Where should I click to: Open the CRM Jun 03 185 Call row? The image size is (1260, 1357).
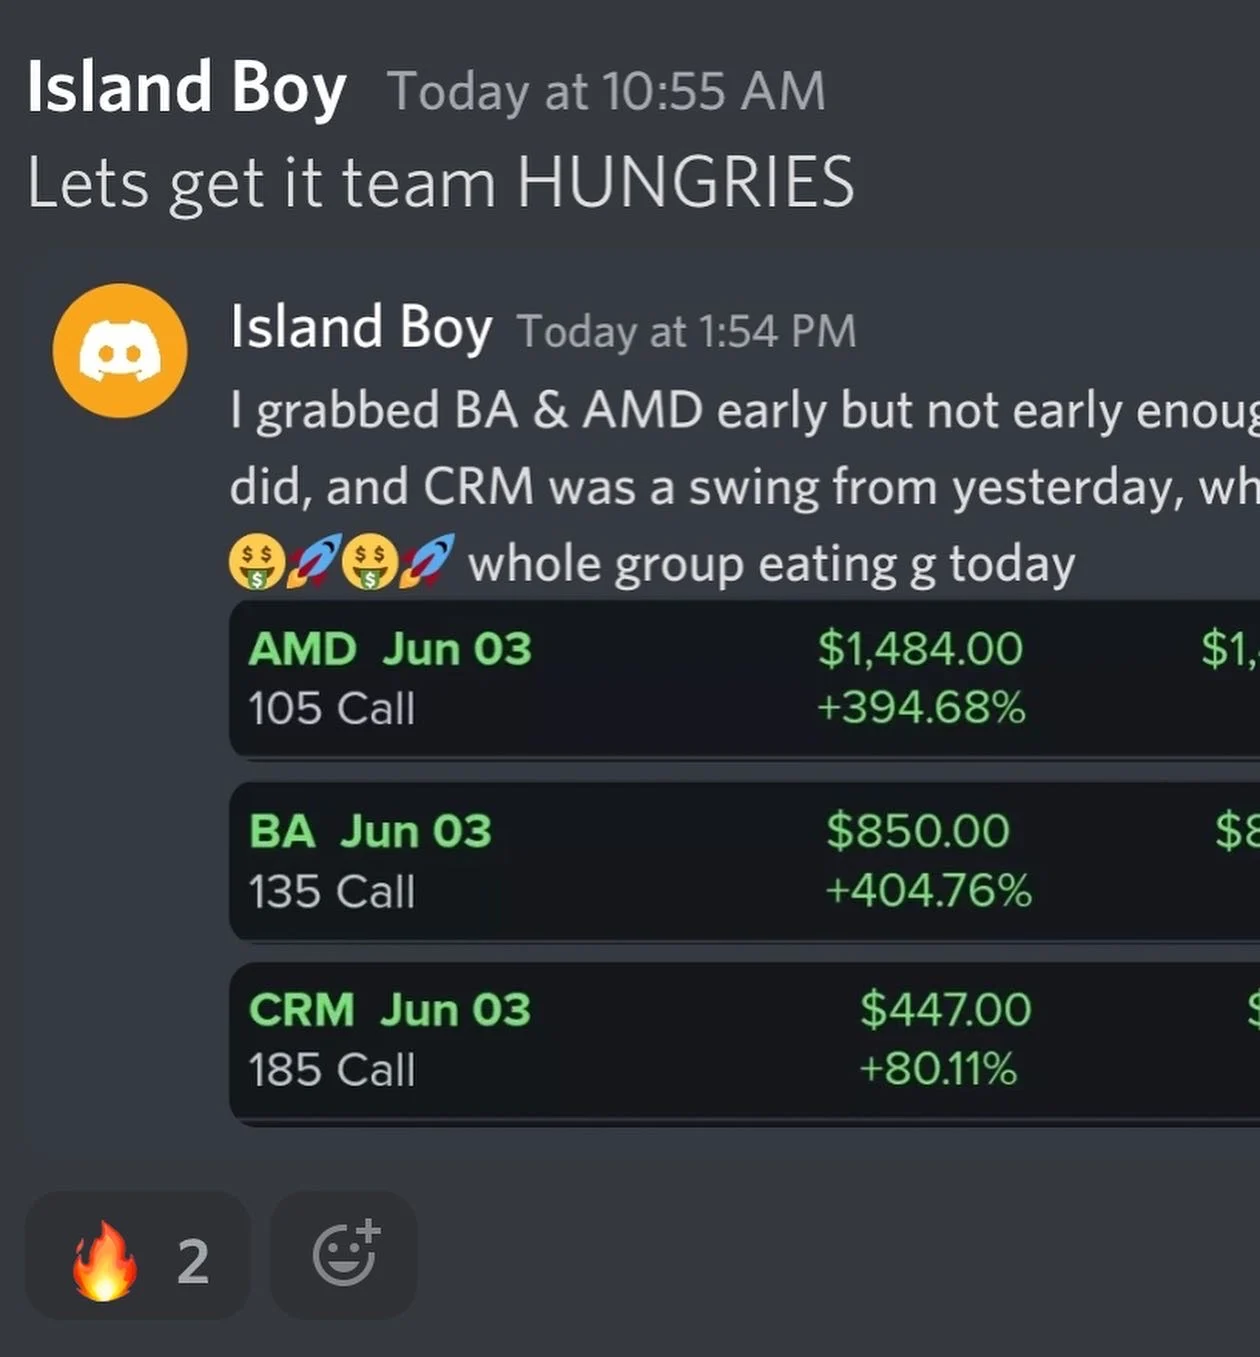(744, 1041)
